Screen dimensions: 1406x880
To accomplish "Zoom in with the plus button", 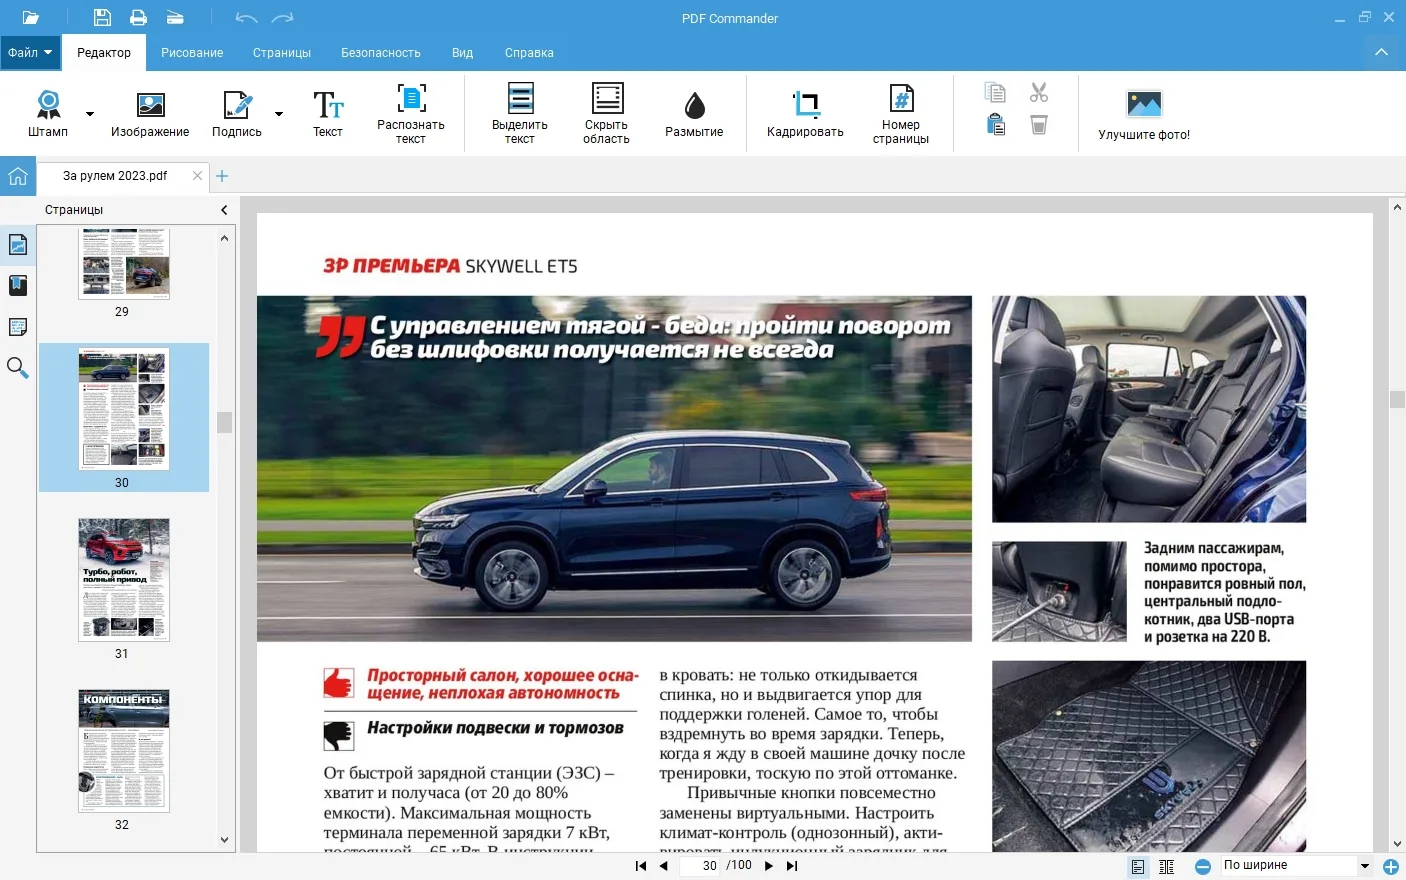I will coord(1391,866).
